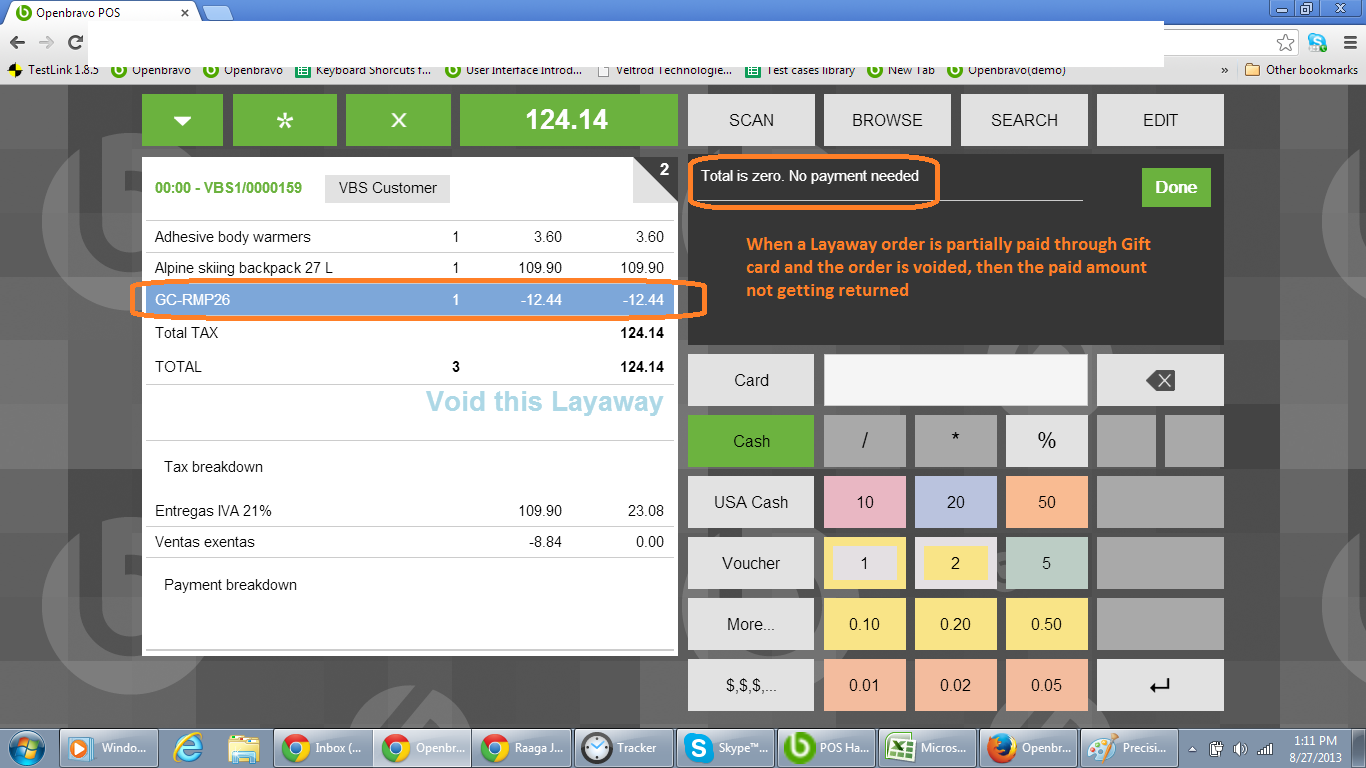Tap the 0.20 coin key

click(x=956, y=624)
